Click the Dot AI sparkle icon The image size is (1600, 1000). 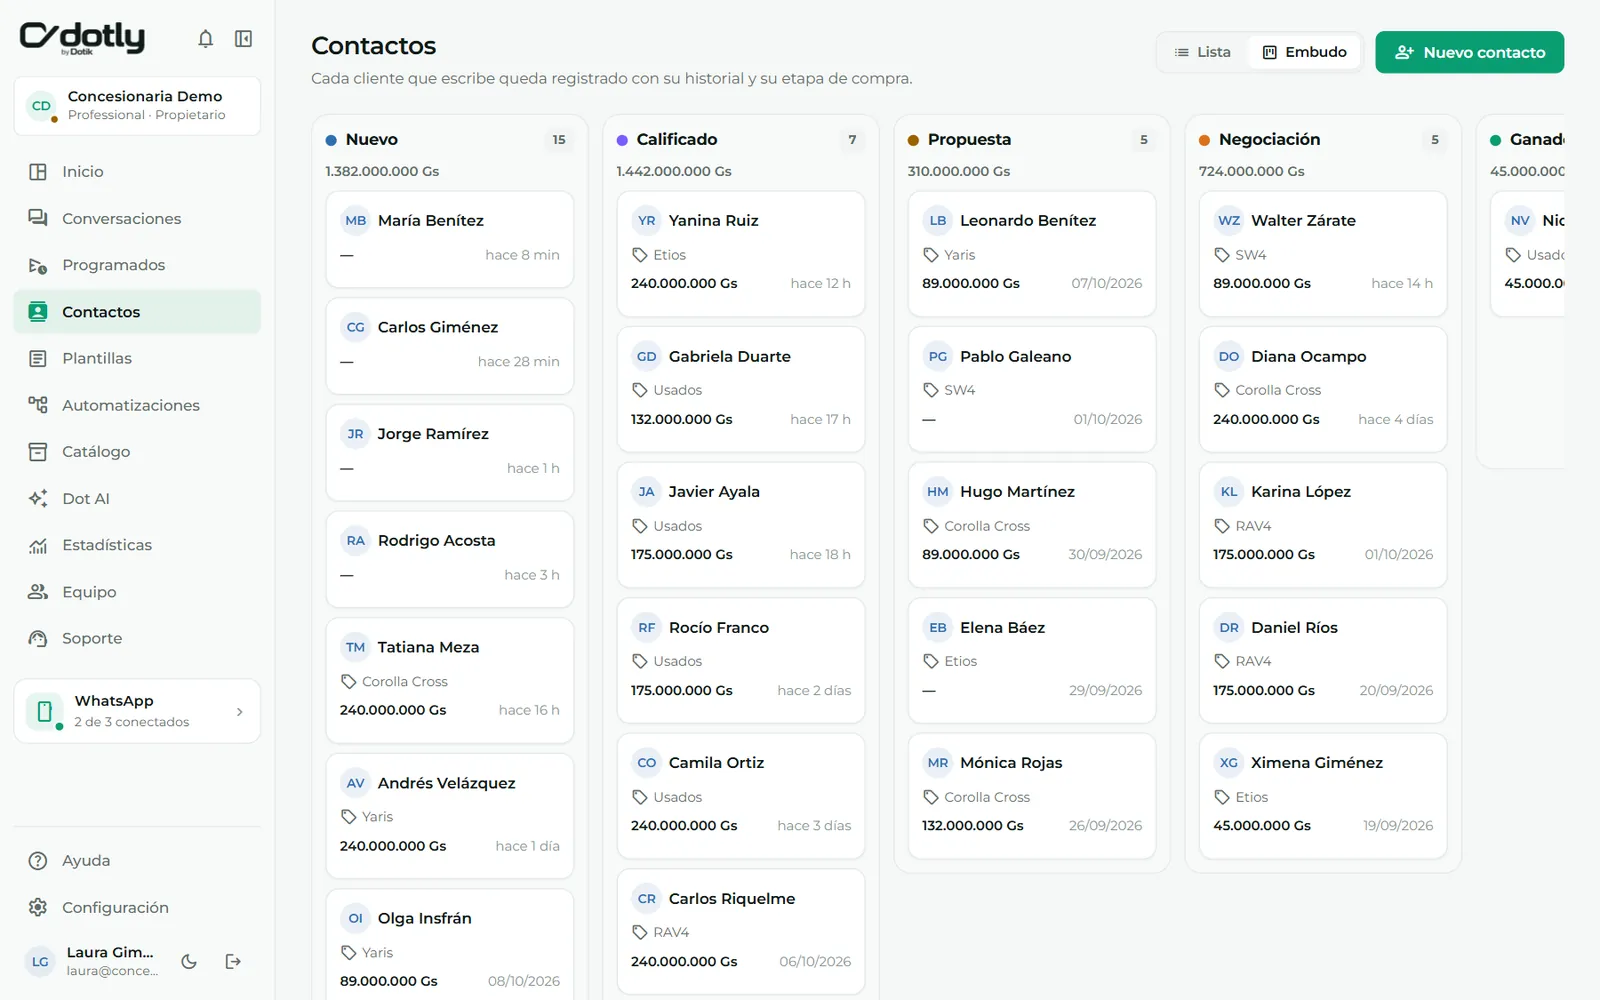[x=38, y=498]
